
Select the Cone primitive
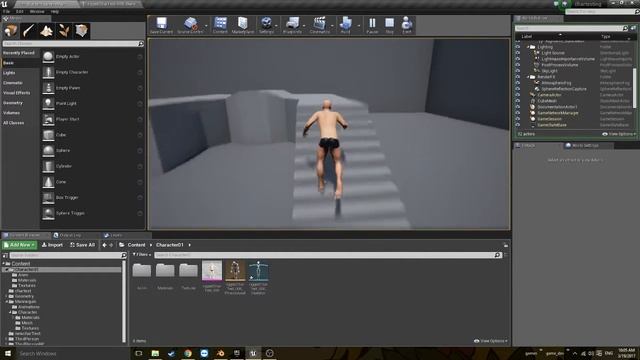[x=93, y=182]
